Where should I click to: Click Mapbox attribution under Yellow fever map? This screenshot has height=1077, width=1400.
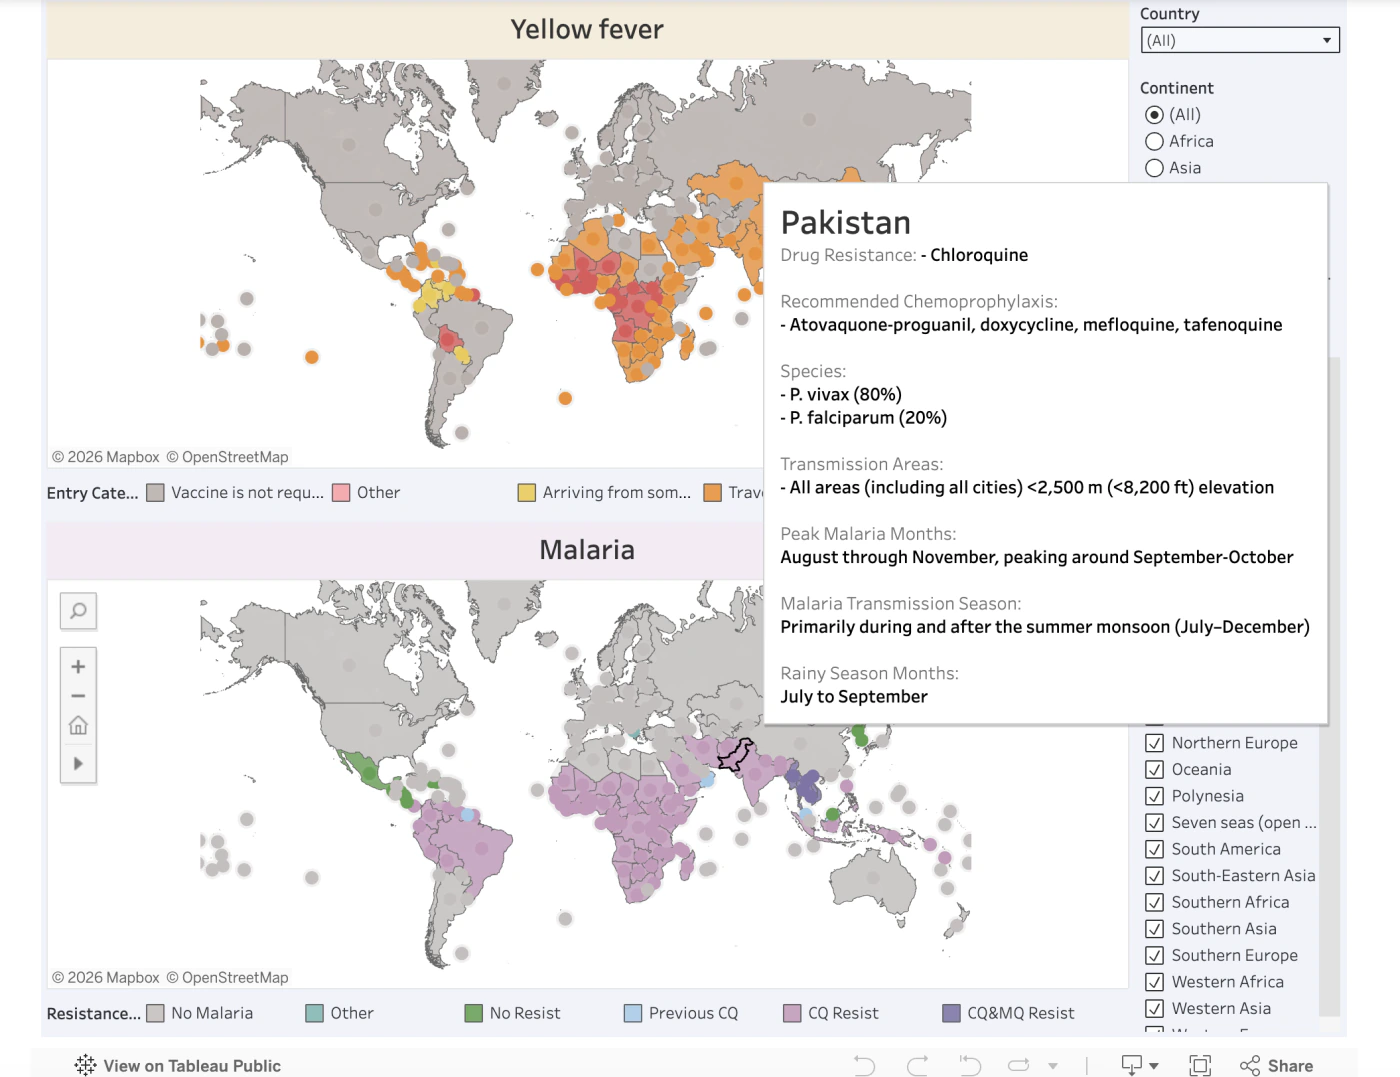(x=106, y=457)
